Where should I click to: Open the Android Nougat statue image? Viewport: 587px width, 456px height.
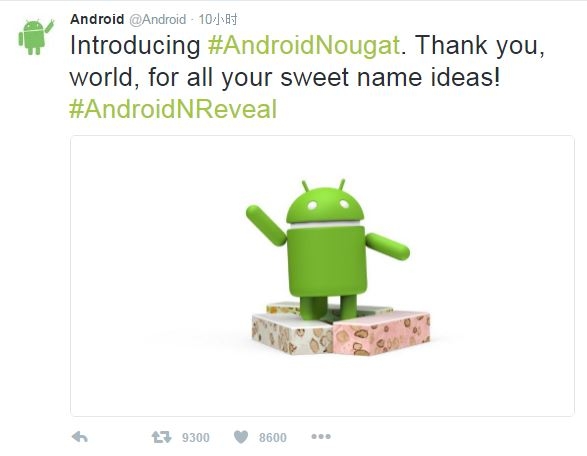pos(322,276)
